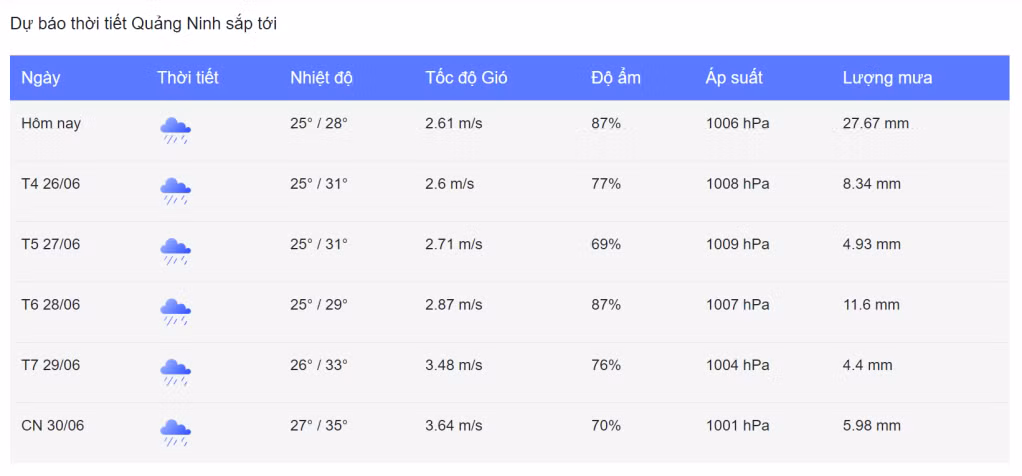
Task: Click rainfall 8.34 mm
Action: [872, 184]
